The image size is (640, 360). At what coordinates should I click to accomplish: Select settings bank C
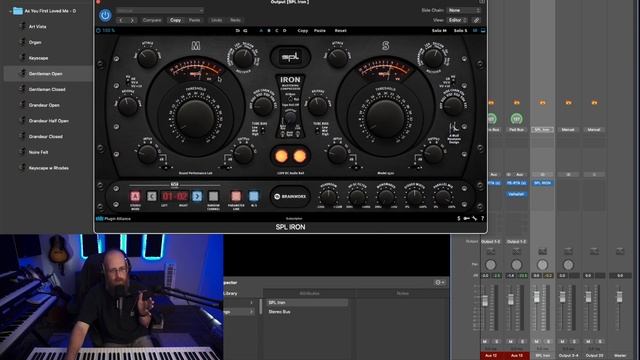pos(277,31)
